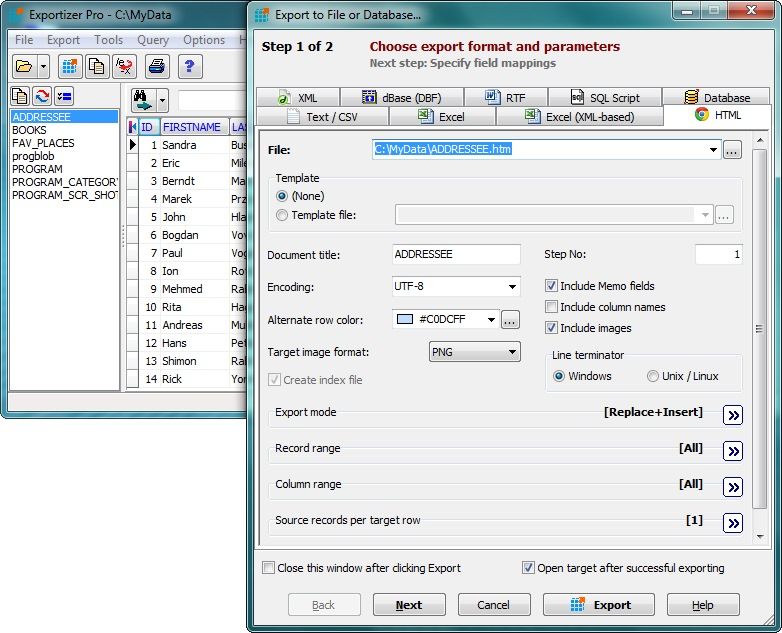Screen dimensions: 782x633
Task: Click the Export button
Action: click(599, 605)
